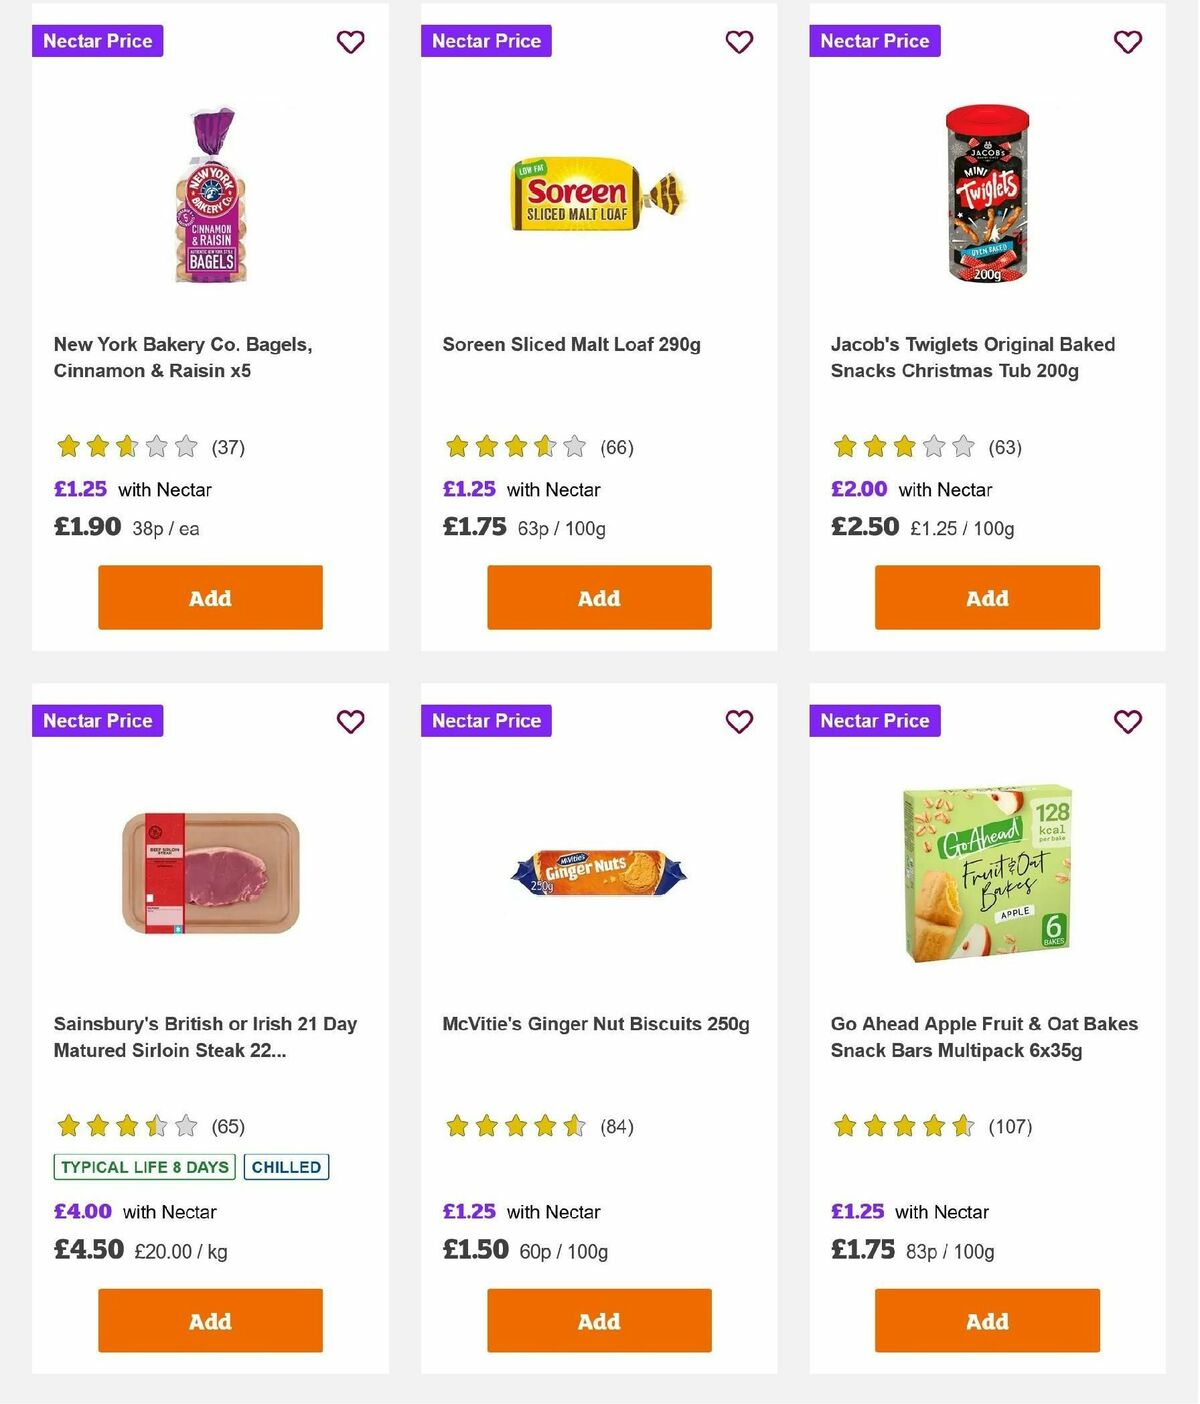Image resolution: width=1200 pixels, height=1404 pixels.
Task: Add New York Bakery bagels to basket
Action: click(209, 597)
